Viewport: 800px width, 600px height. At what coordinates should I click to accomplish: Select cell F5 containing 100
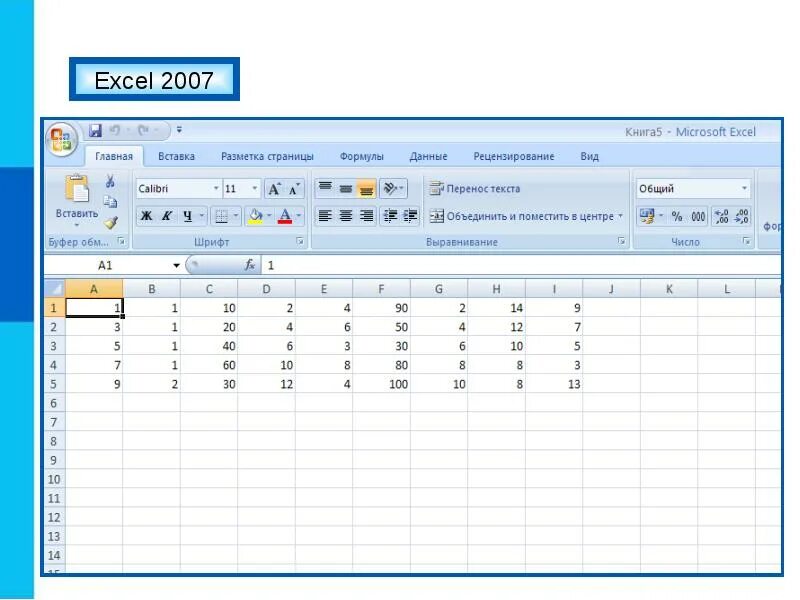pos(381,384)
